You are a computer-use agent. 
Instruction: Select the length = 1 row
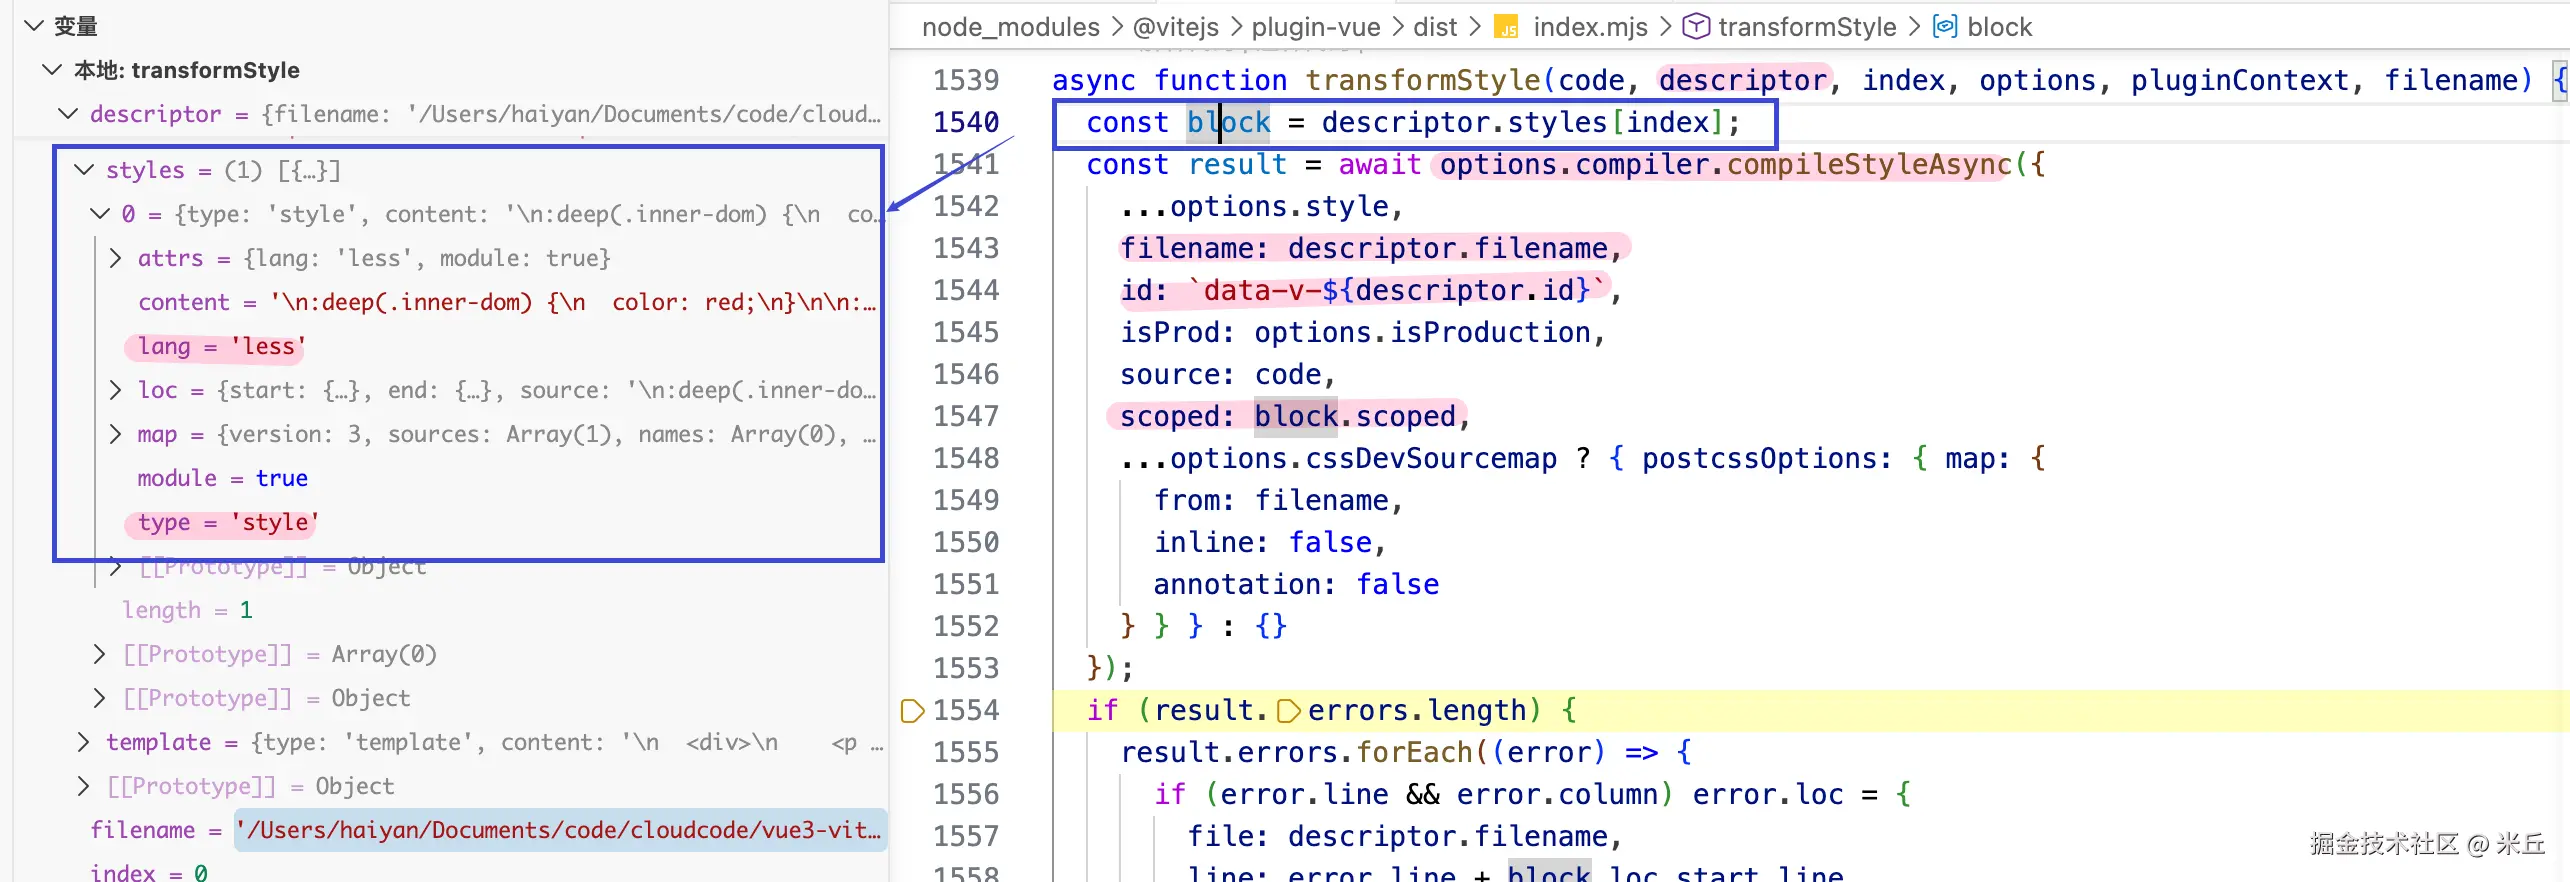tap(187, 610)
